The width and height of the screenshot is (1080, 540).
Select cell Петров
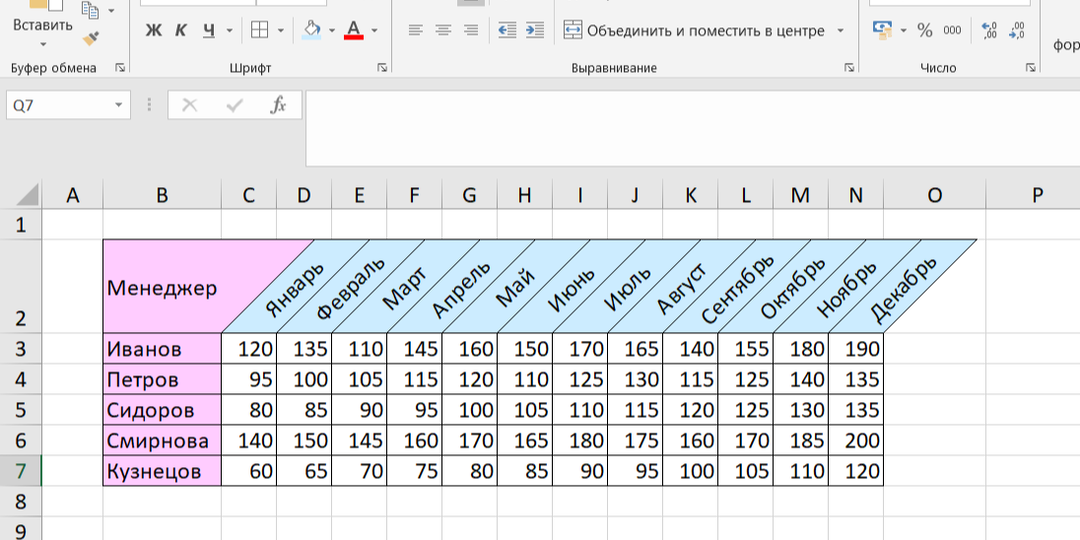point(162,380)
